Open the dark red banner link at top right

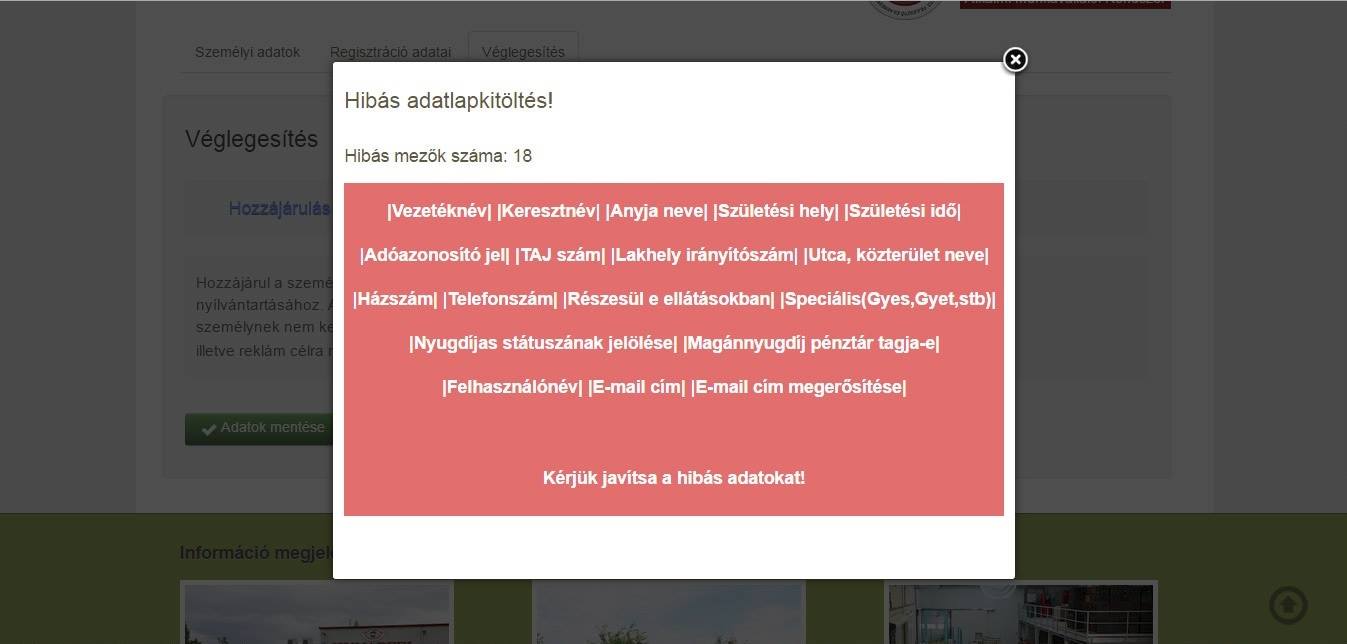(x=1064, y=4)
